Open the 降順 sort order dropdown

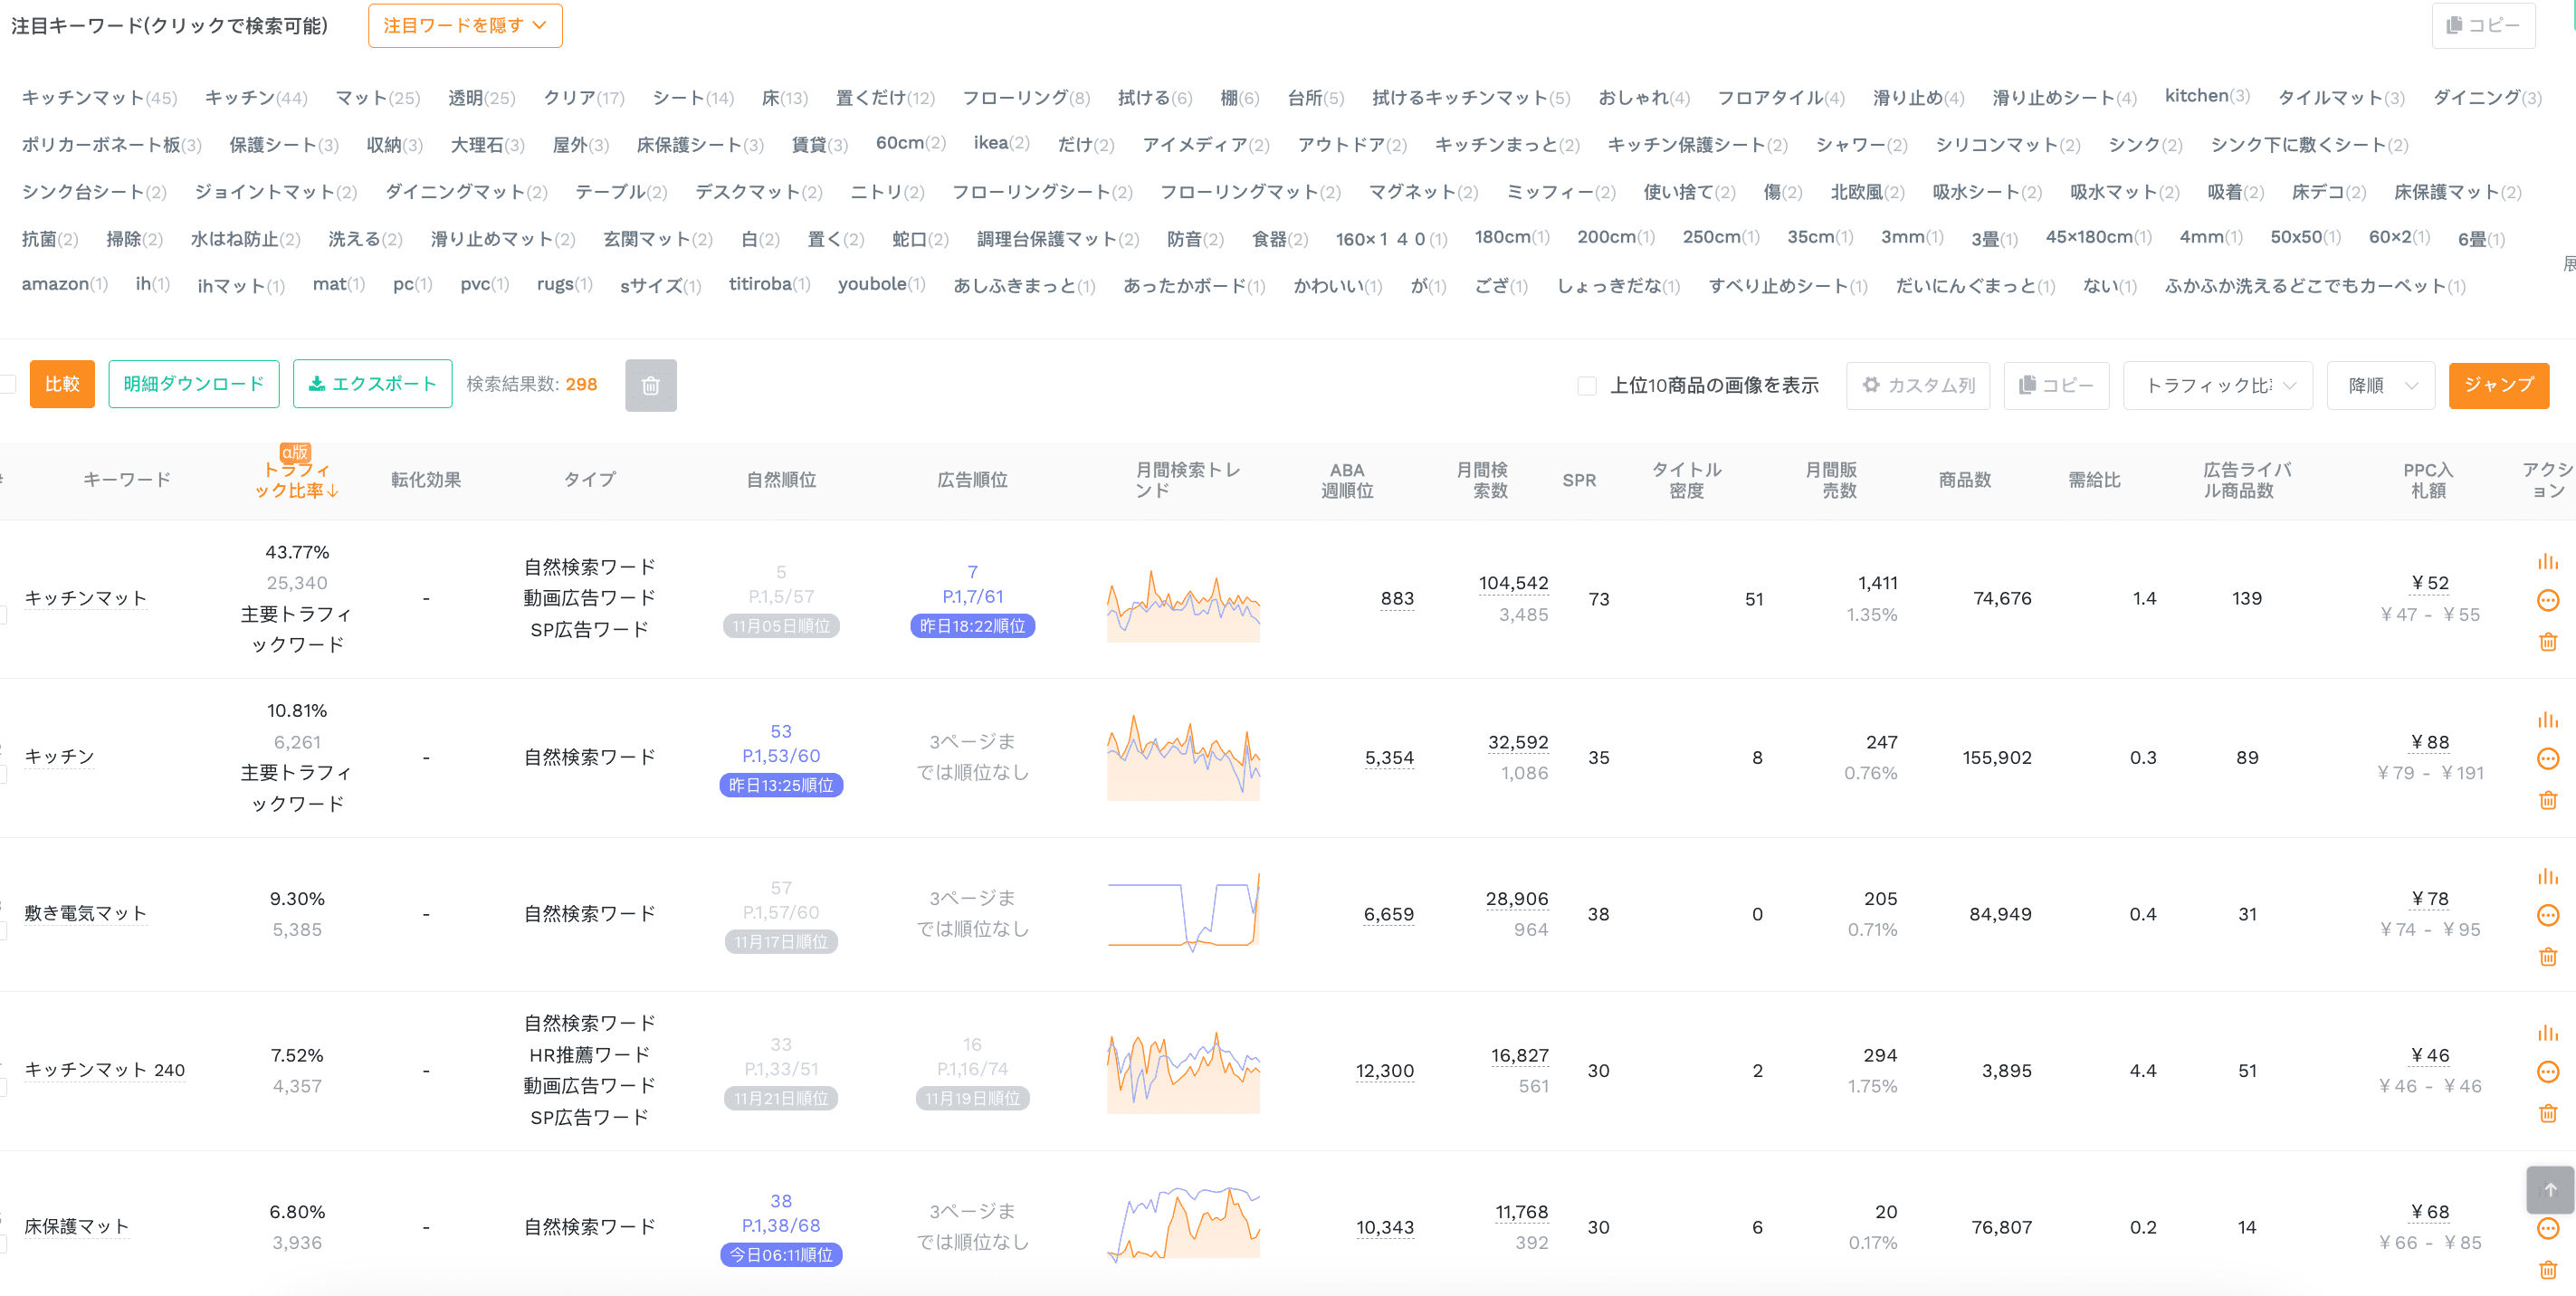[x=2380, y=386]
